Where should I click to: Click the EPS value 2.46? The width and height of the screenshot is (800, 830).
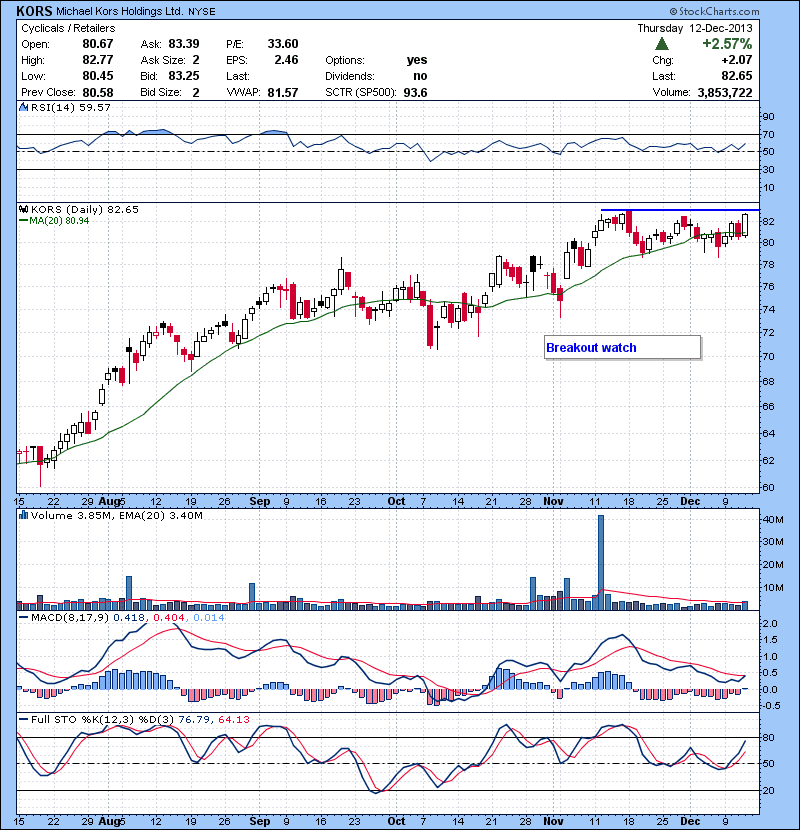[x=286, y=60]
